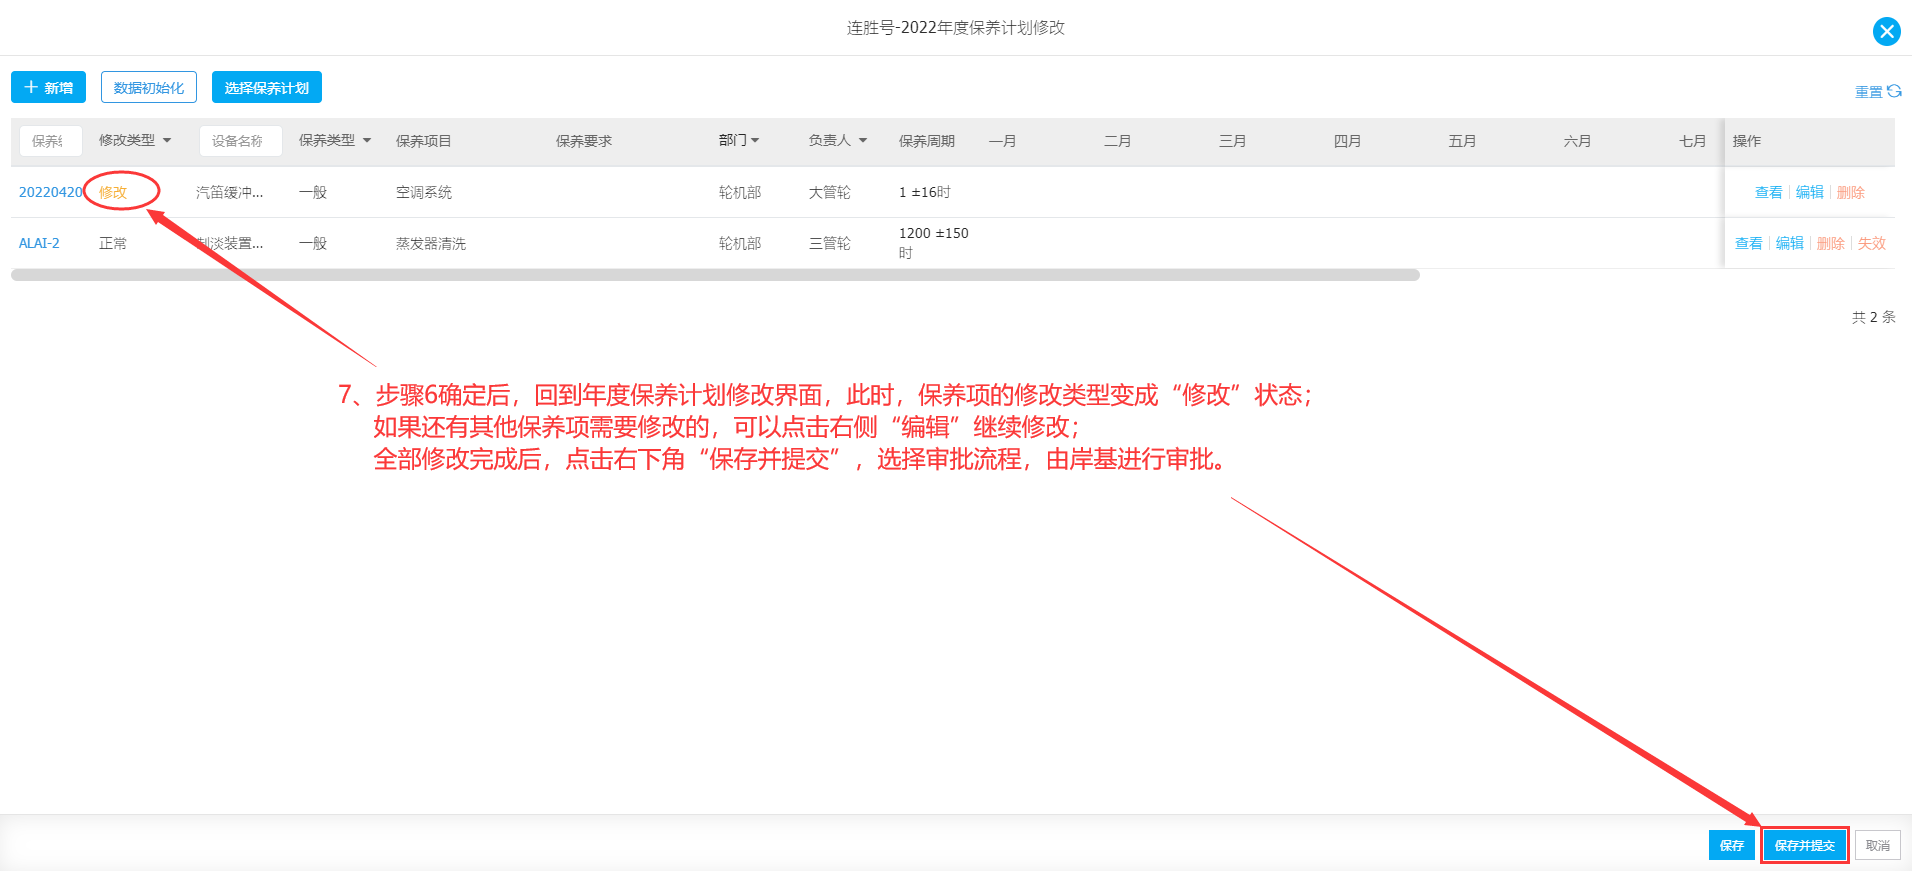Image resolution: width=1912 pixels, height=871 pixels.
Task: Click the 修改 status cell
Action: [113, 192]
